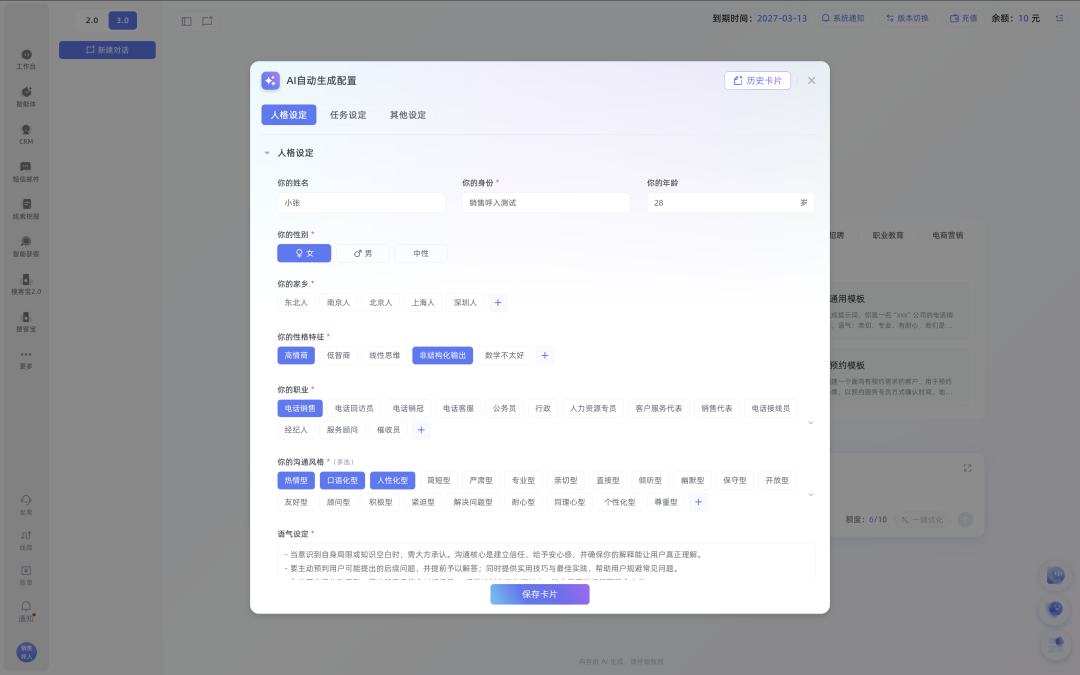Open 线索挖掘 in the sidebar

point(26,209)
